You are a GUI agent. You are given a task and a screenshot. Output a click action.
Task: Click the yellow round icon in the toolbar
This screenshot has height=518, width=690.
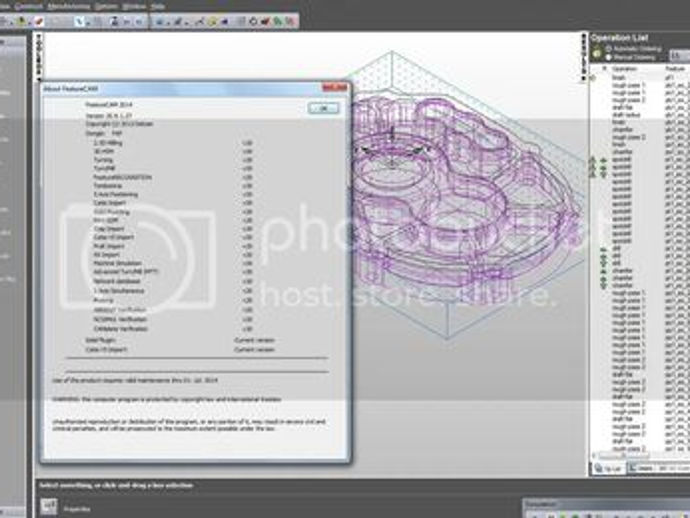(x=212, y=21)
